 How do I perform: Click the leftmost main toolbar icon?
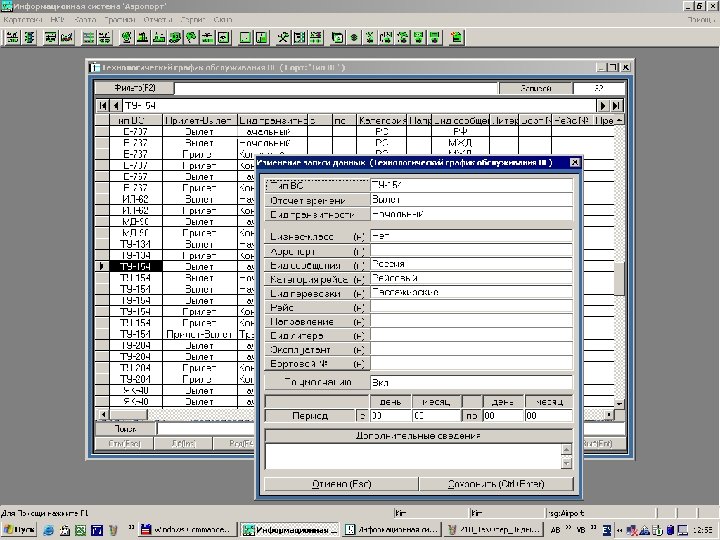[x=11, y=38]
